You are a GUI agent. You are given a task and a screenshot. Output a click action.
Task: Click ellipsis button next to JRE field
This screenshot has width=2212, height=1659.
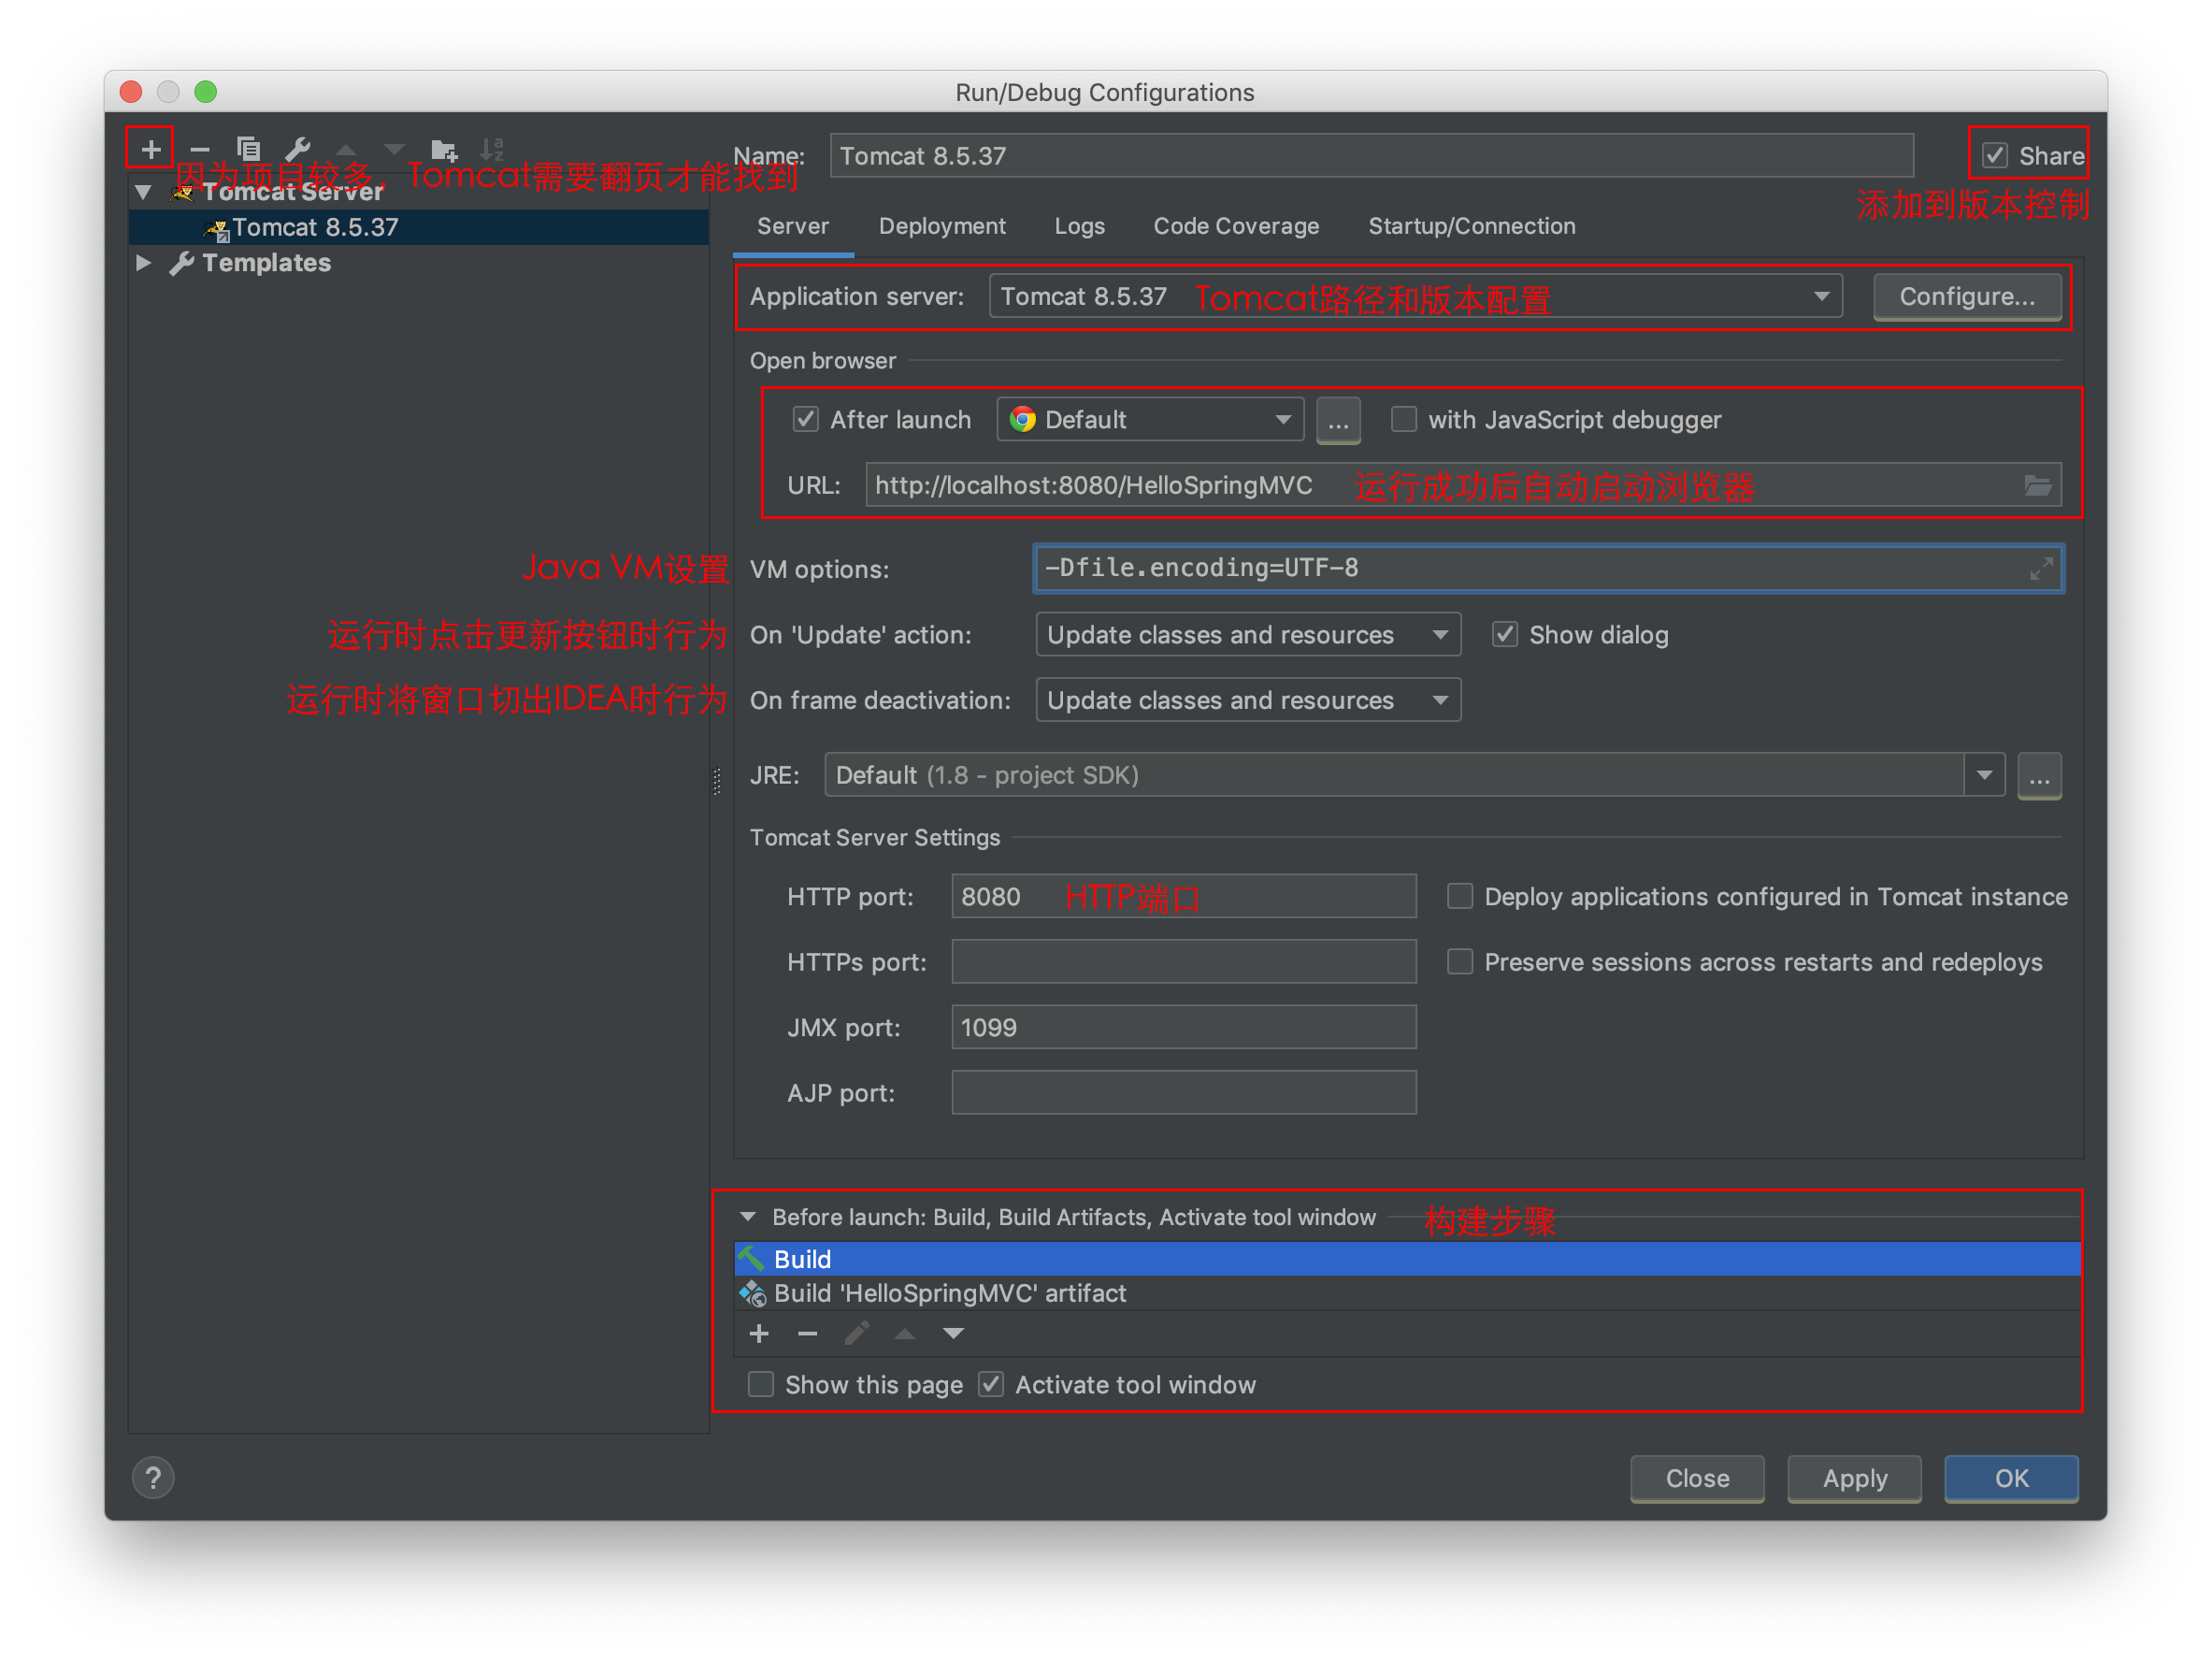[2039, 776]
